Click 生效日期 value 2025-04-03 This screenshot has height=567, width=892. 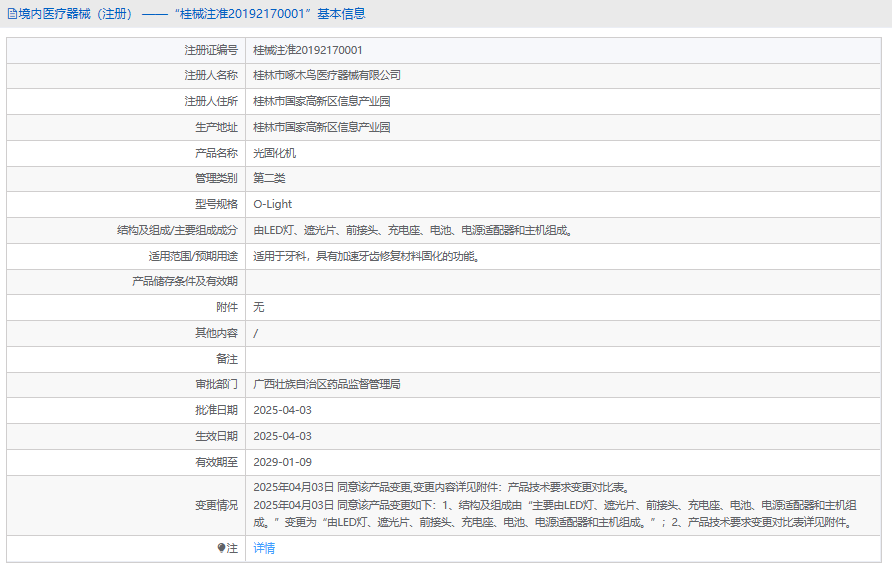(x=282, y=436)
